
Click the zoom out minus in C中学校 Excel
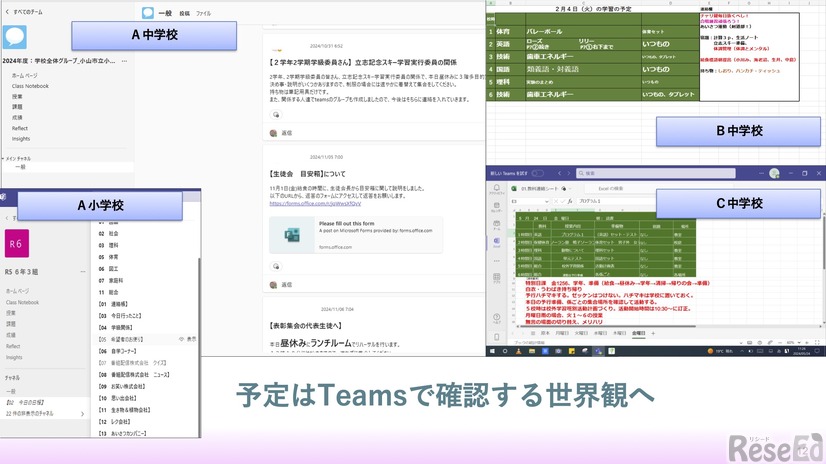tap(779, 342)
